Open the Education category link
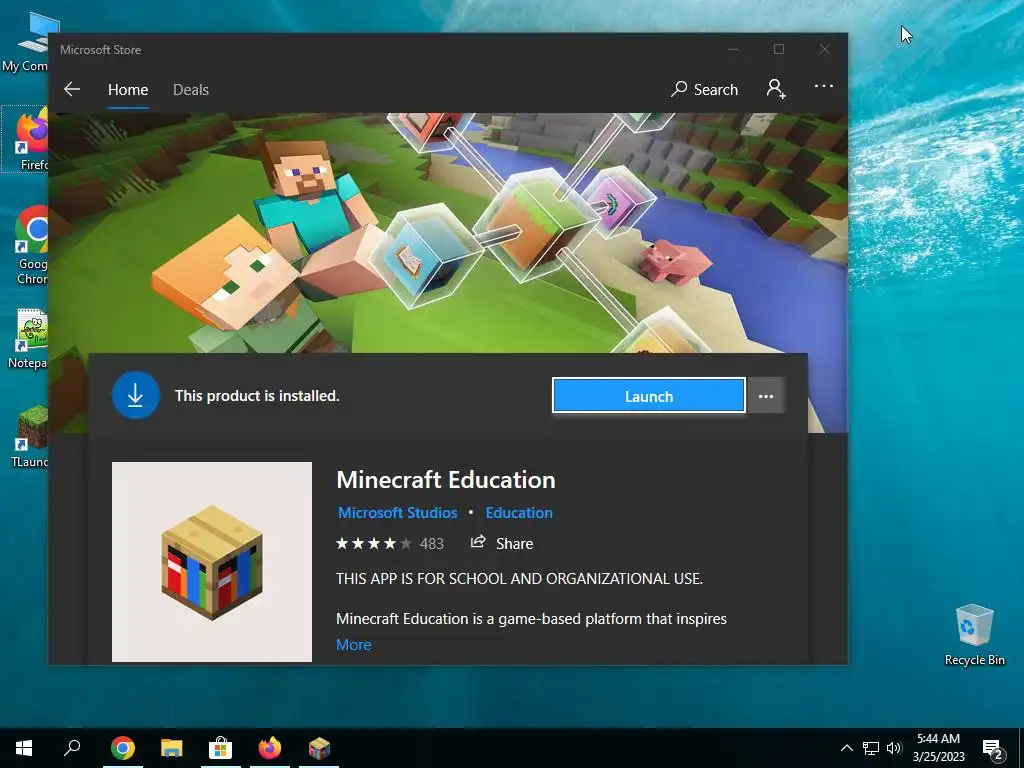1024x768 pixels. (519, 513)
